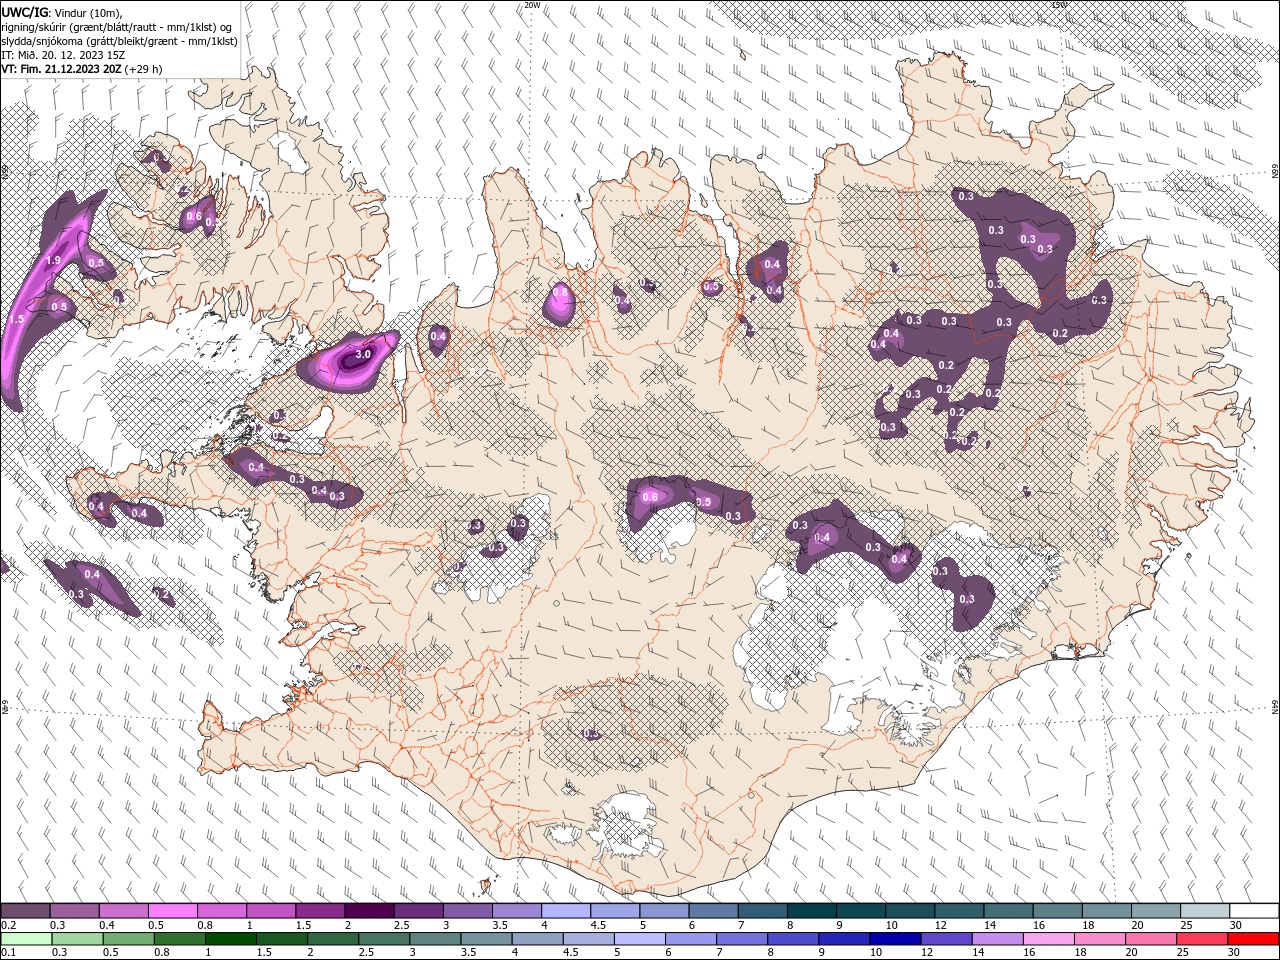The width and height of the screenshot is (1280, 960).
Task: Click the white swatch after 30 in upper legend
Action: [1254, 911]
